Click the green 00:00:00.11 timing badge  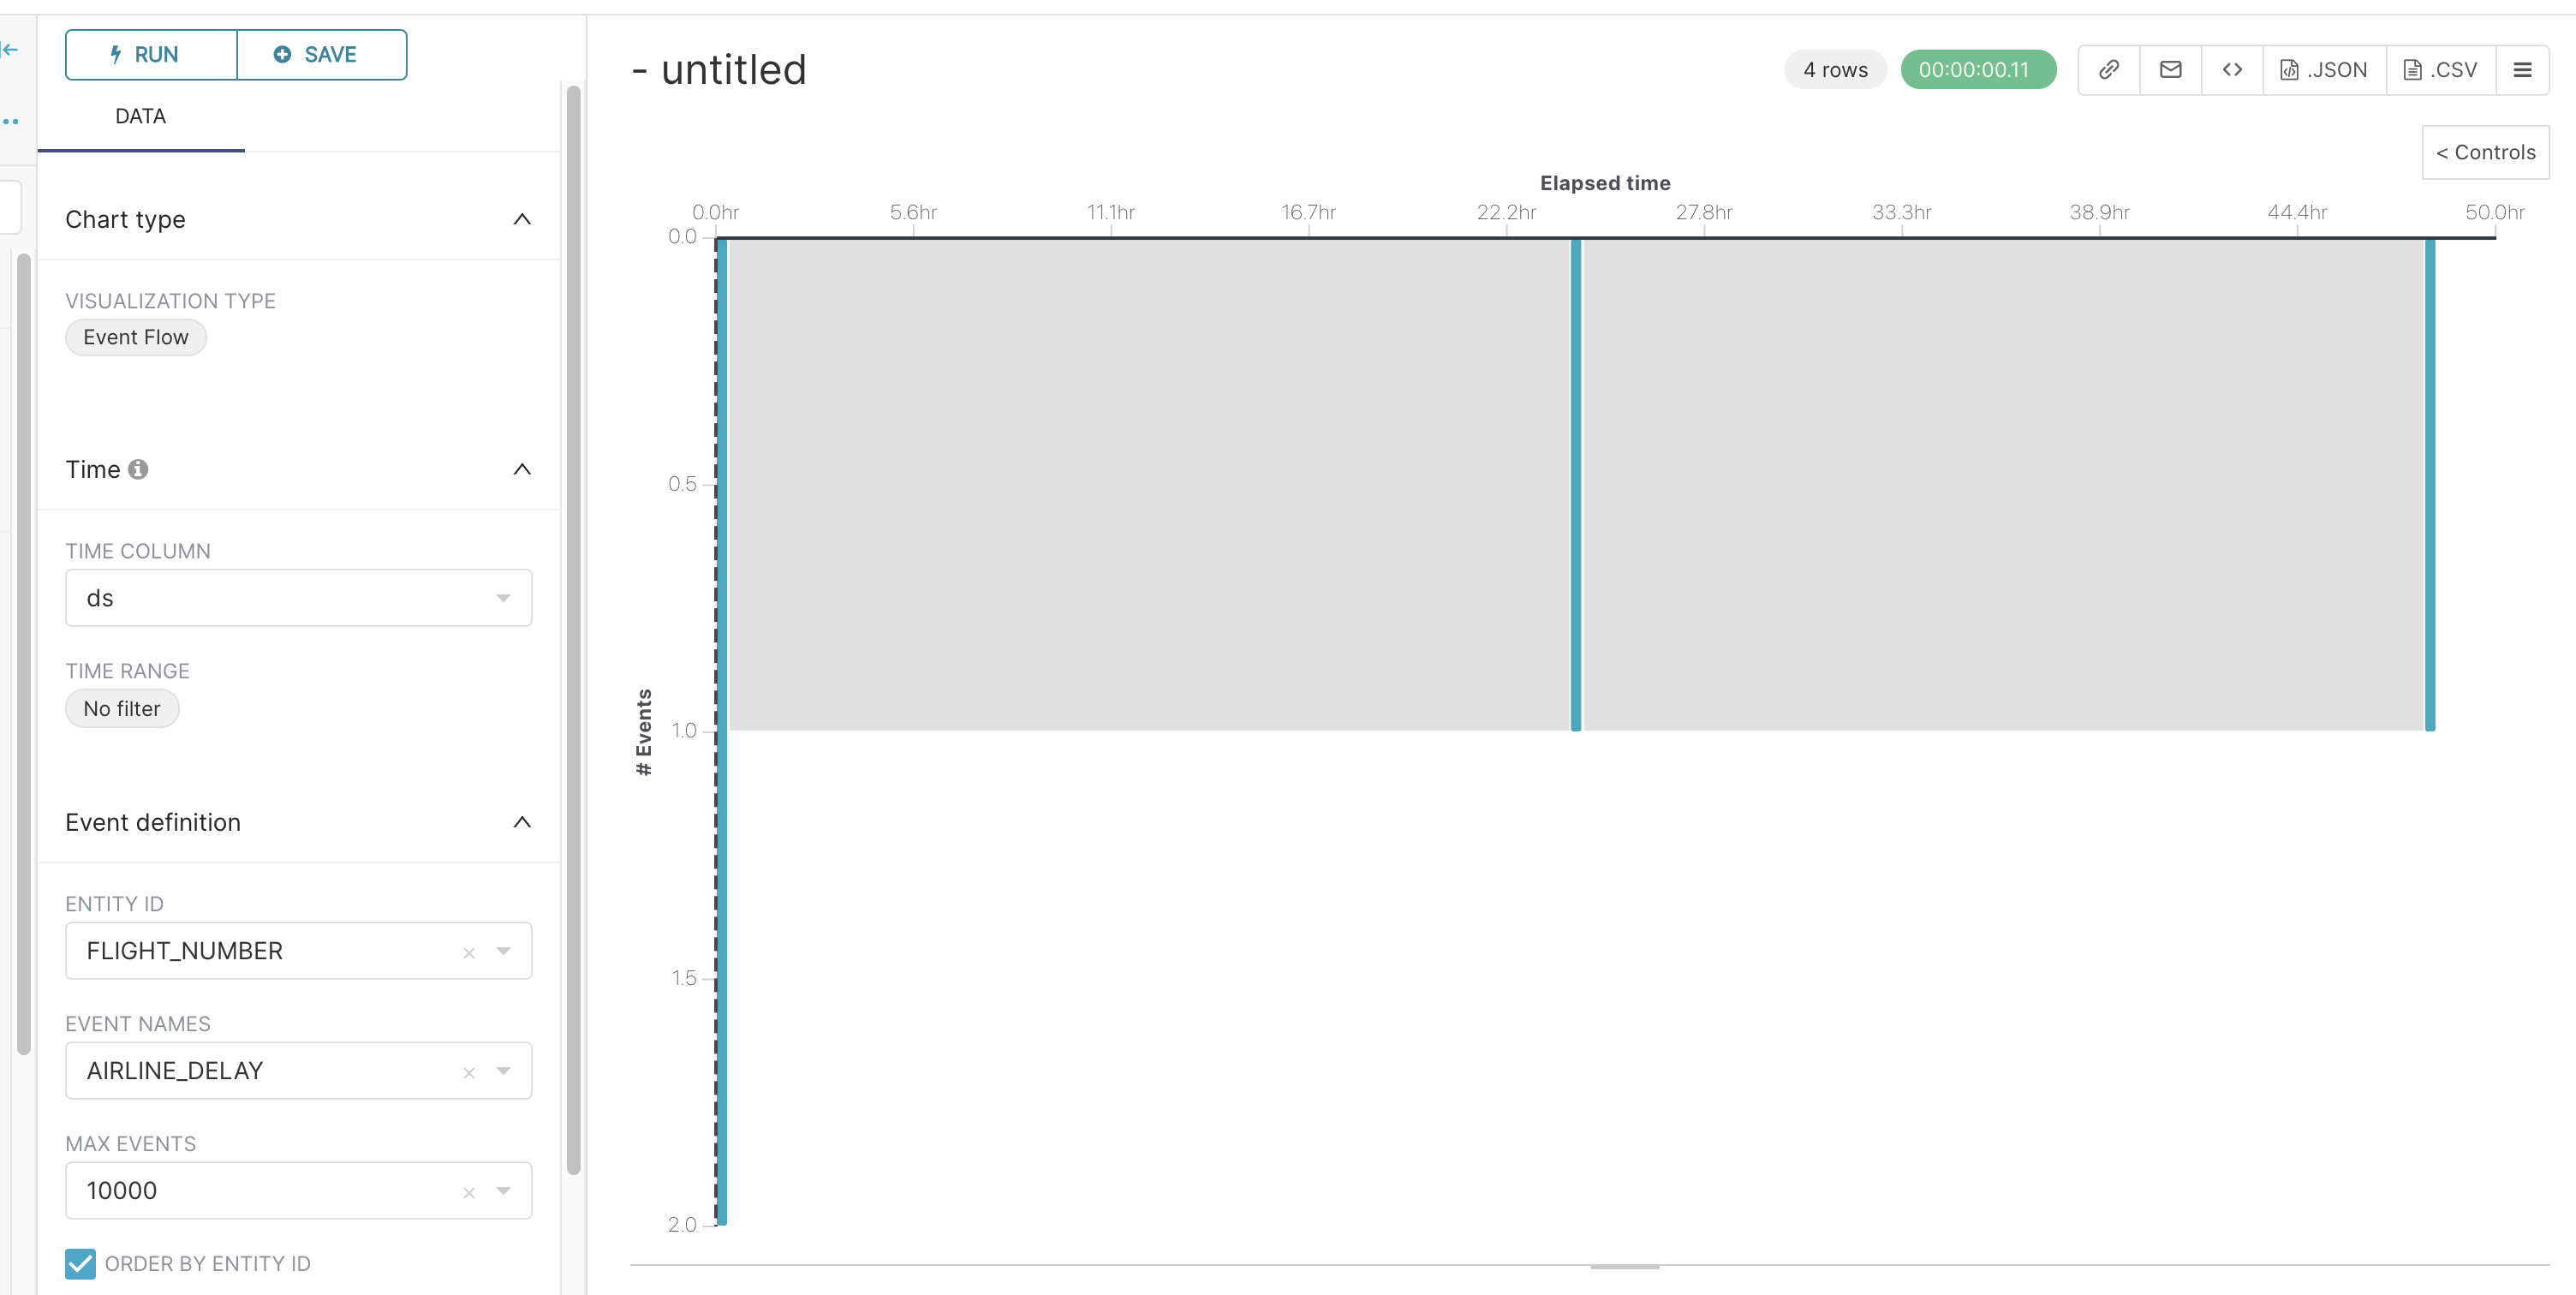point(1978,69)
